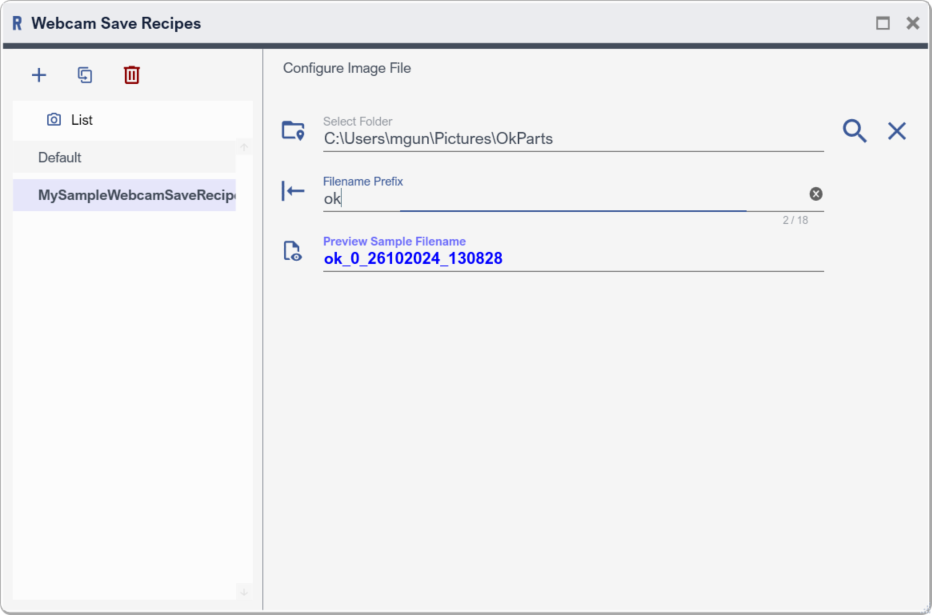Click the Preview Sample Filename value

(x=413, y=259)
